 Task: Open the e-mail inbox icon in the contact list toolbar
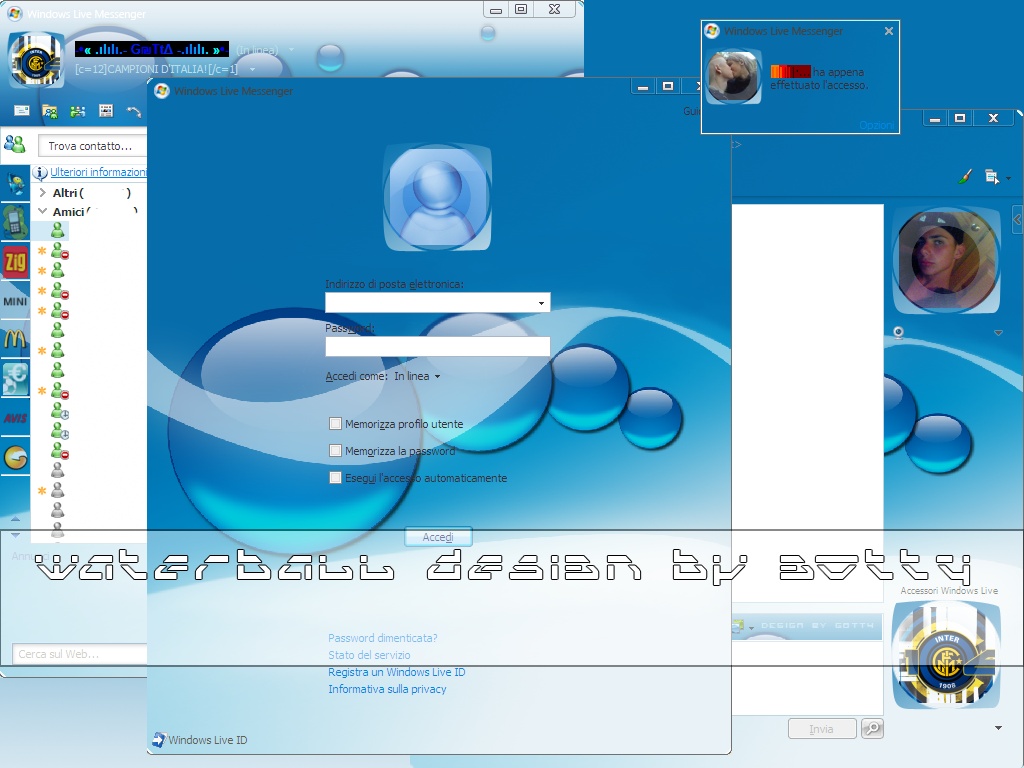pos(22,111)
